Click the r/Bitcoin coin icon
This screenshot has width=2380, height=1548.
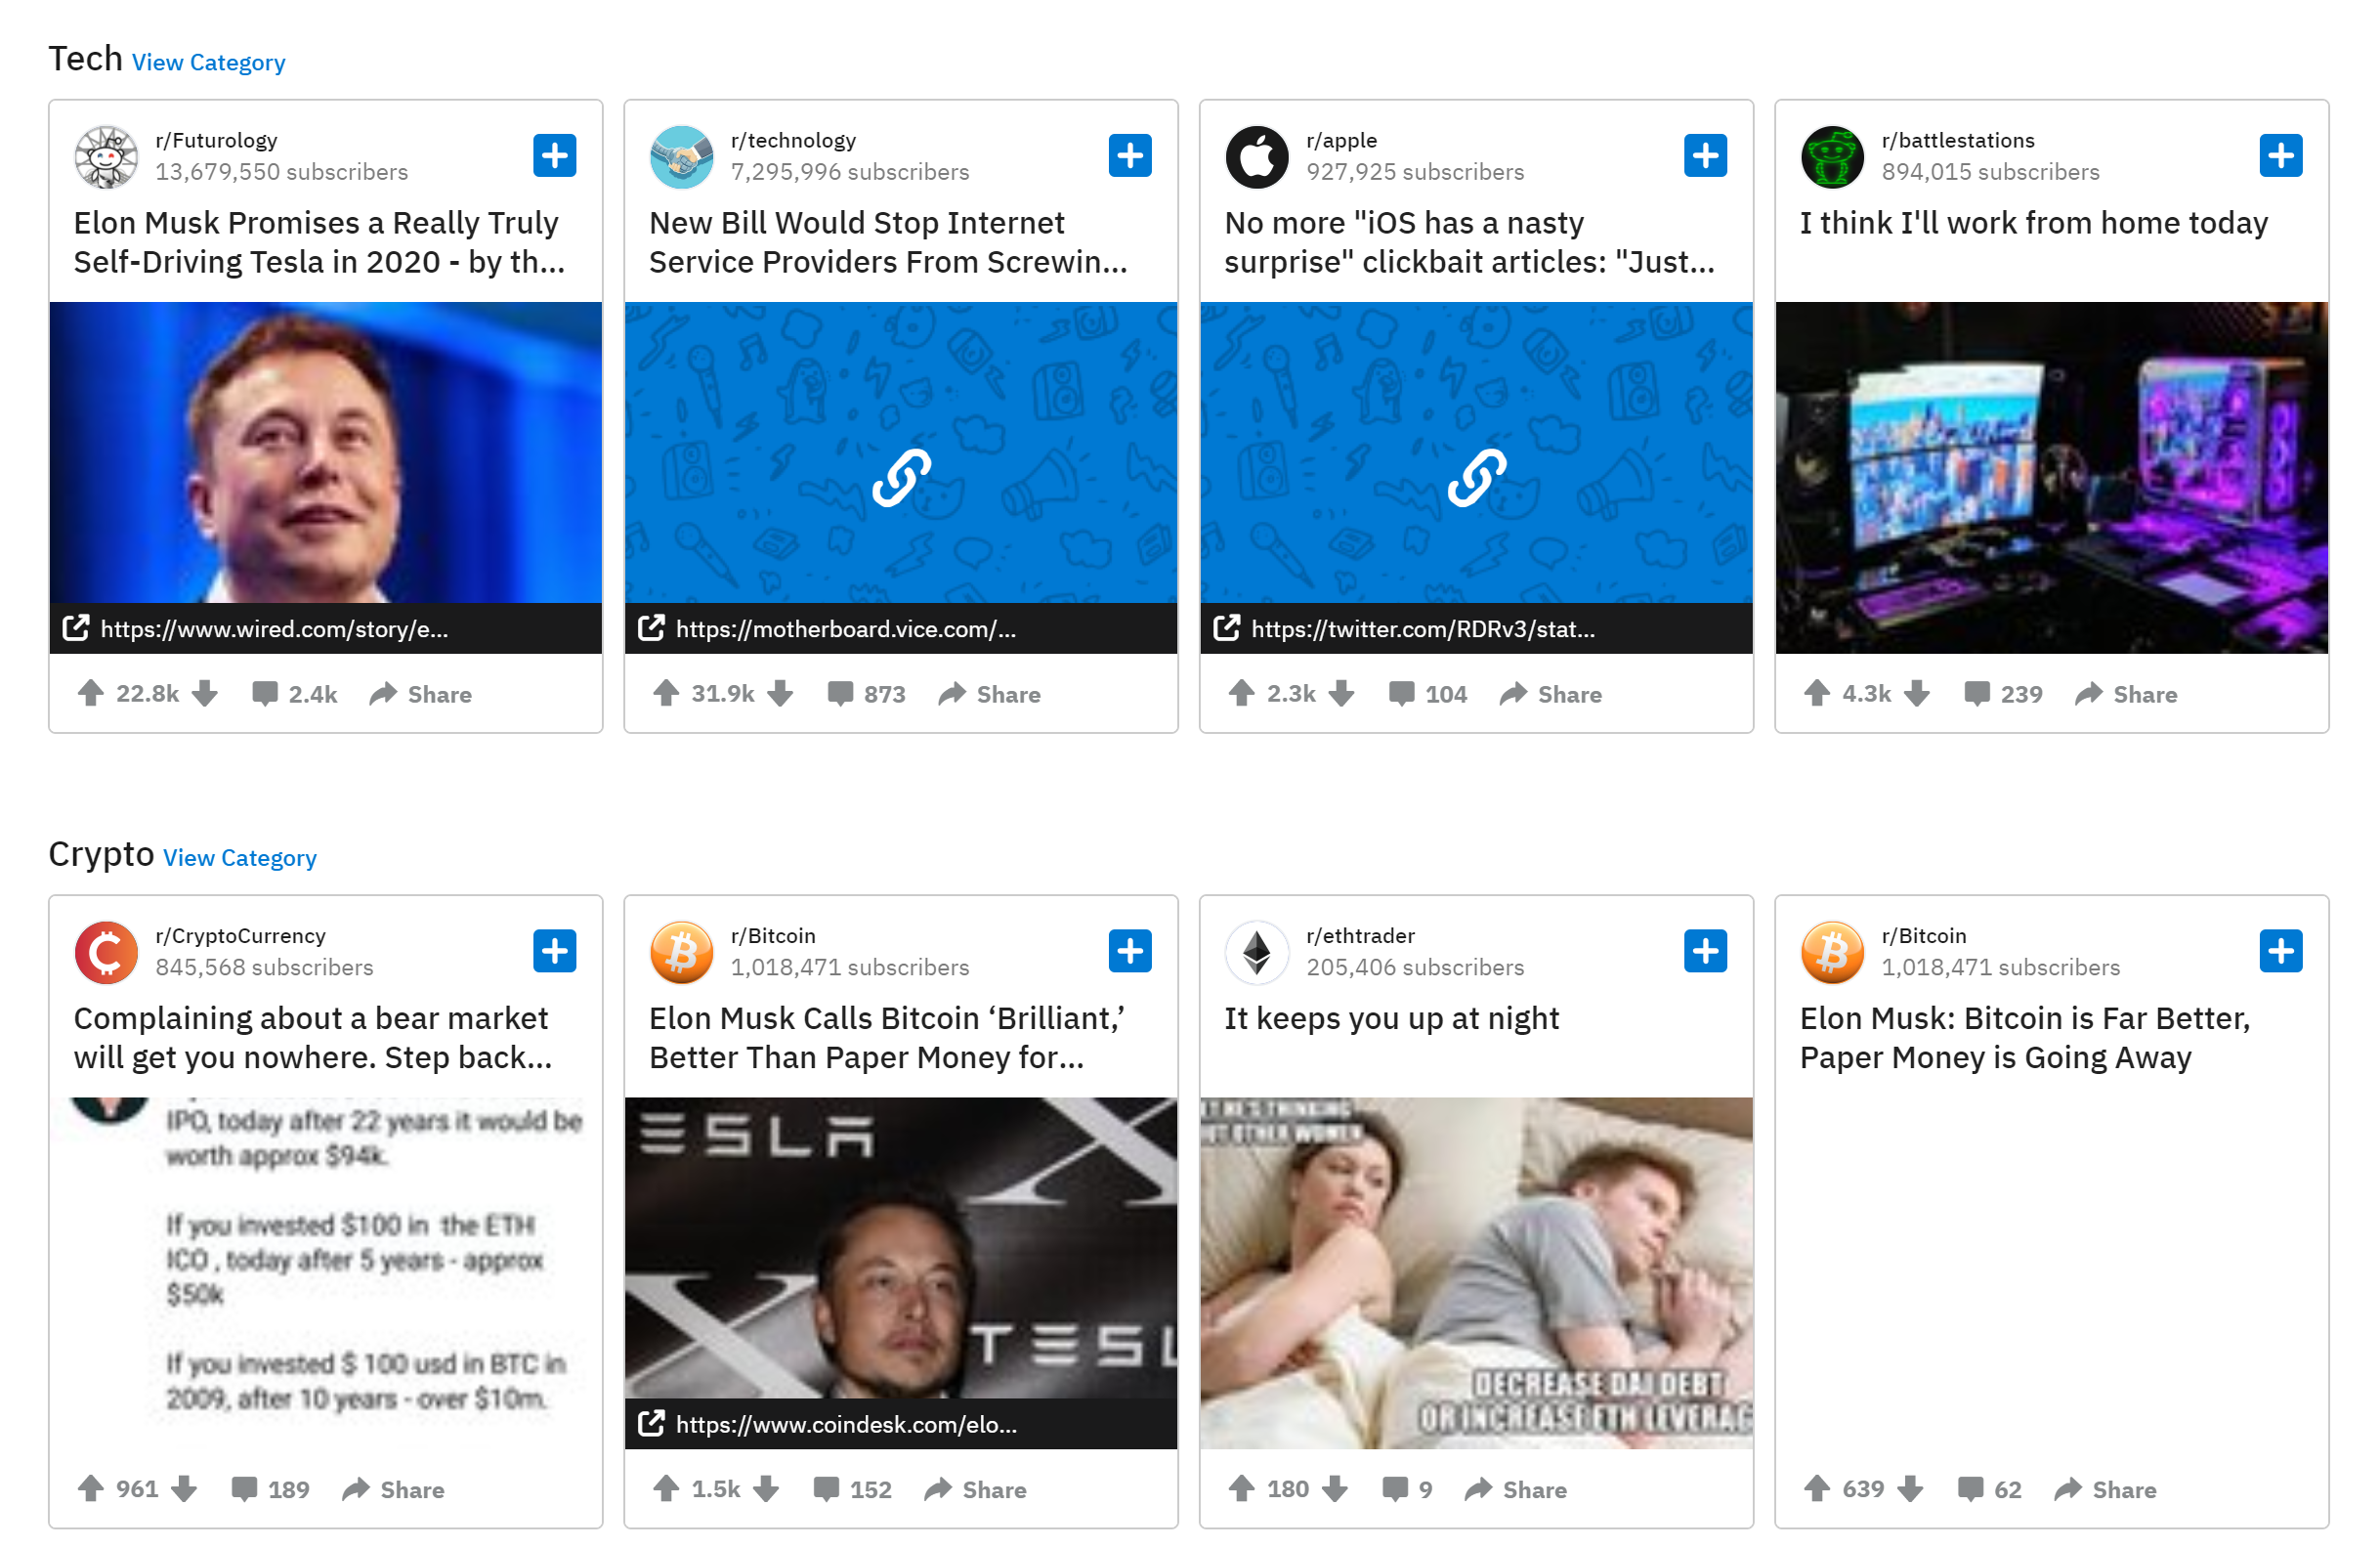(x=681, y=951)
